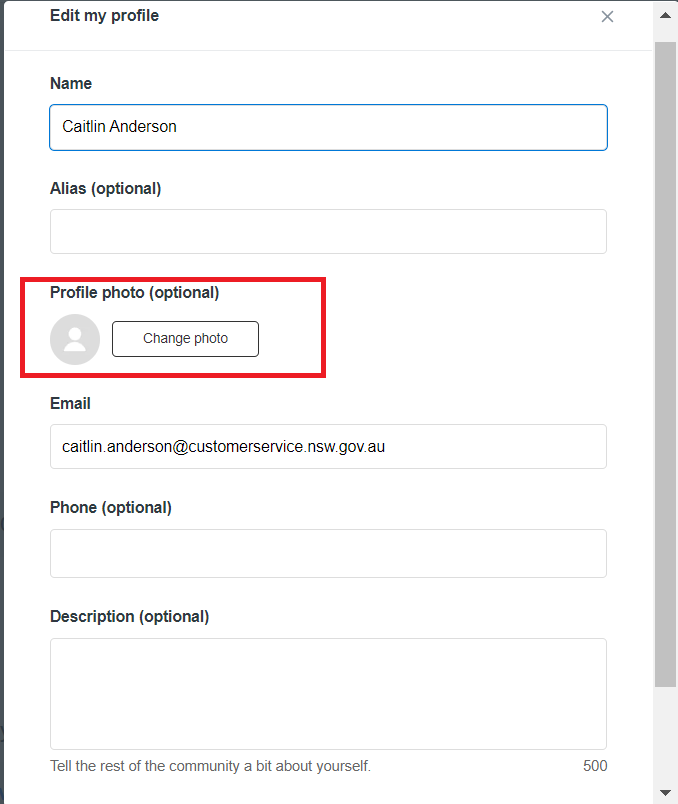Click into the Phone (optional) field
The image size is (678, 804).
coord(328,553)
